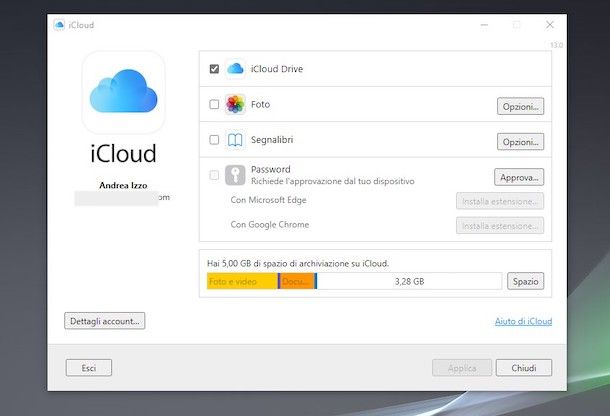Image resolution: width=610 pixels, height=416 pixels.
Task: Click the Foto colorful flower icon
Action: (235, 104)
